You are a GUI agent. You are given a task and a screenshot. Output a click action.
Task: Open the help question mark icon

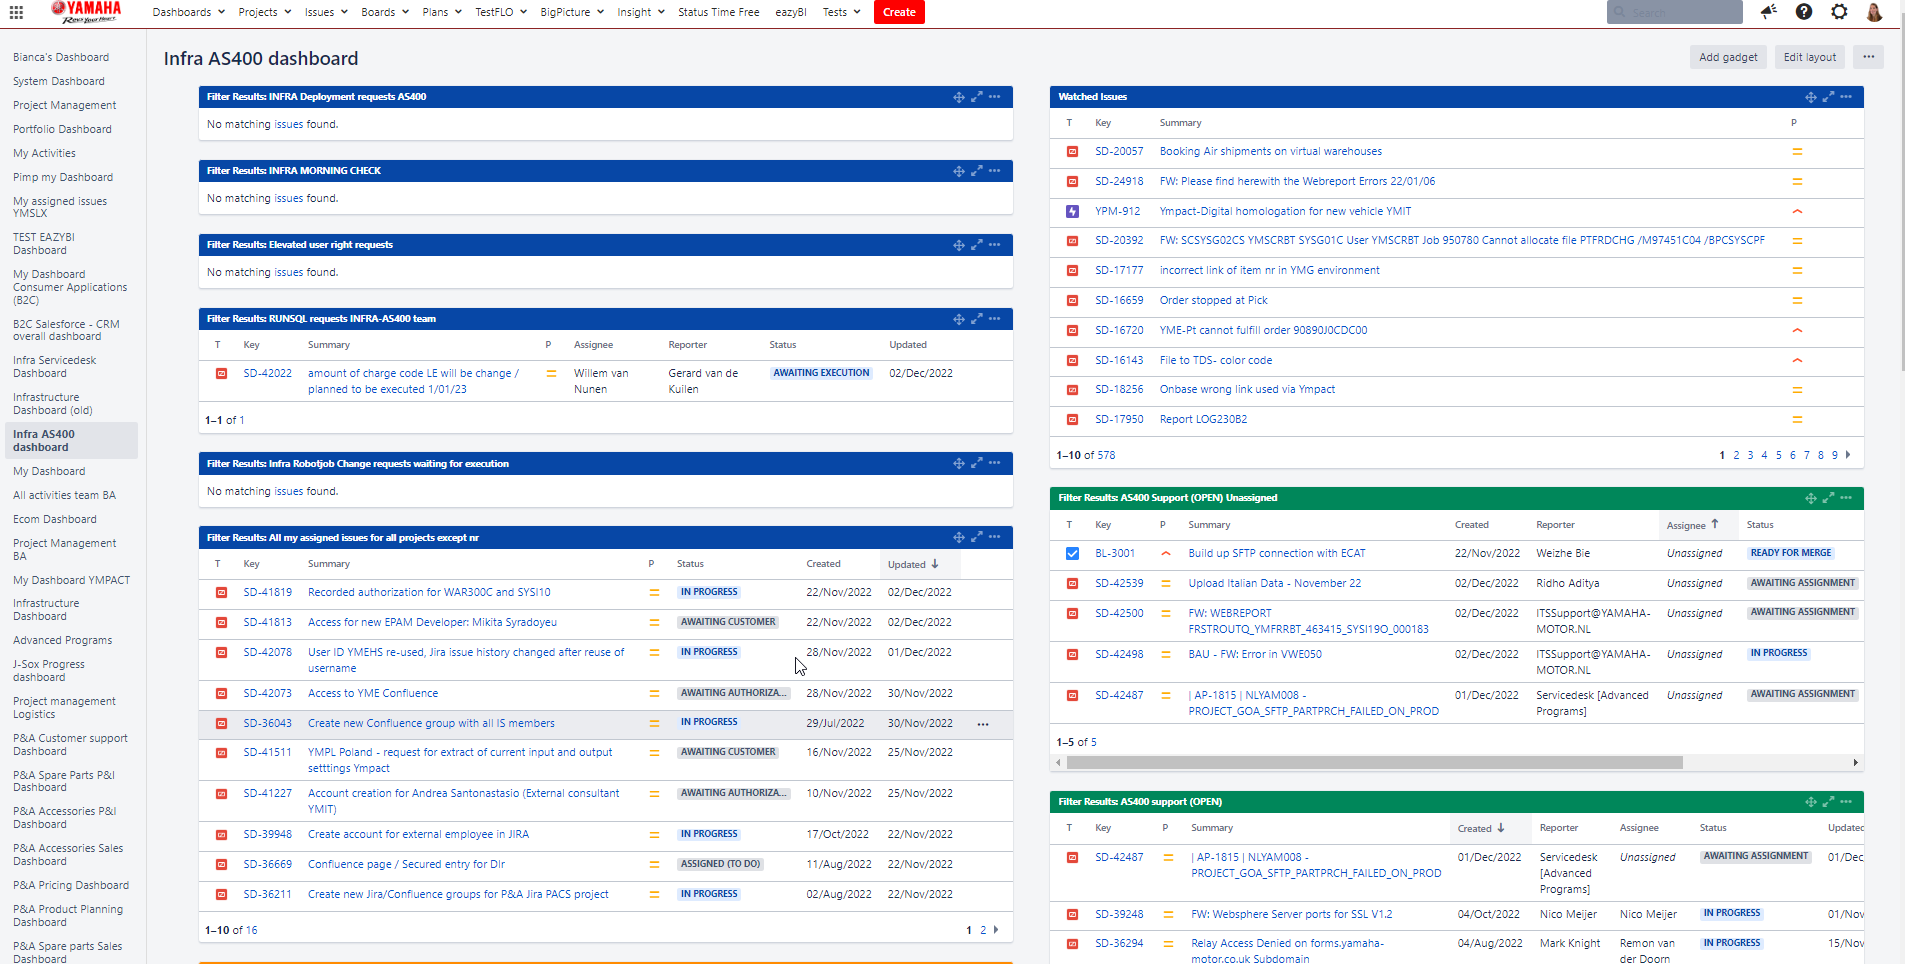1804,12
